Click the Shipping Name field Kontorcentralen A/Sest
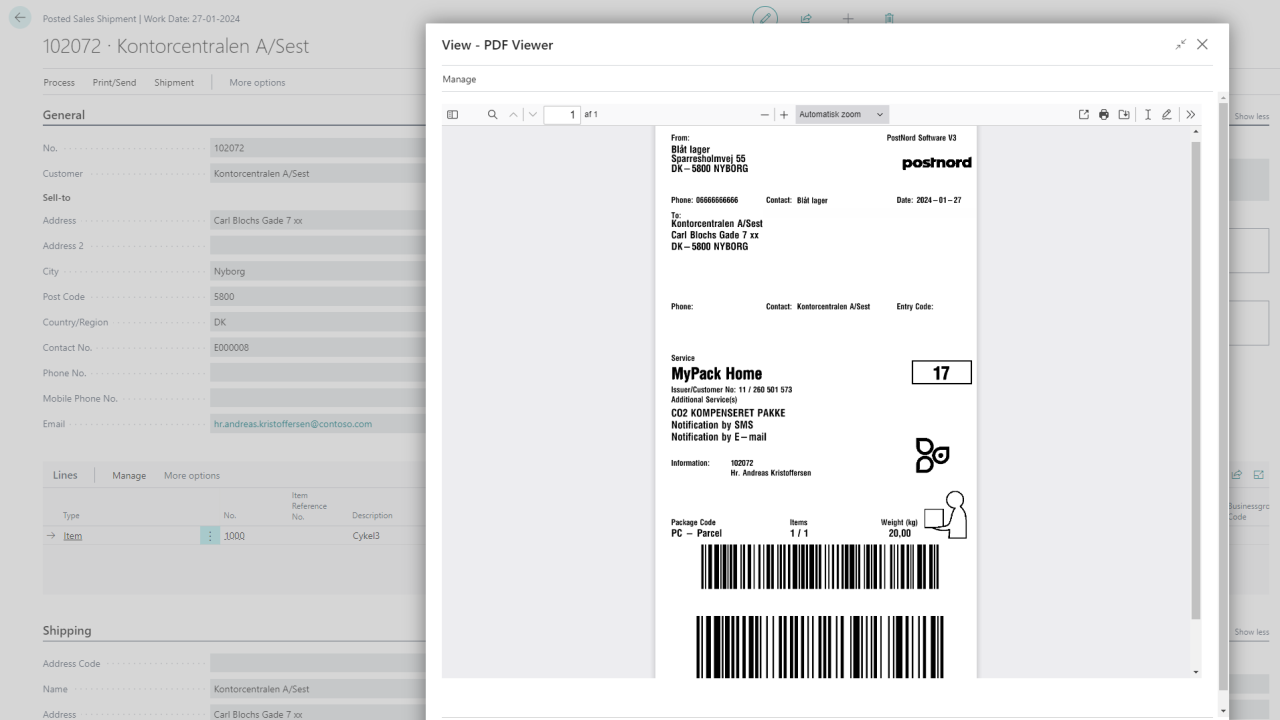 (318, 689)
